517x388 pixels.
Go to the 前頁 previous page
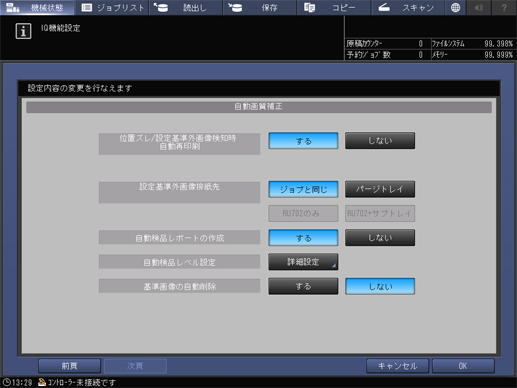(69, 366)
